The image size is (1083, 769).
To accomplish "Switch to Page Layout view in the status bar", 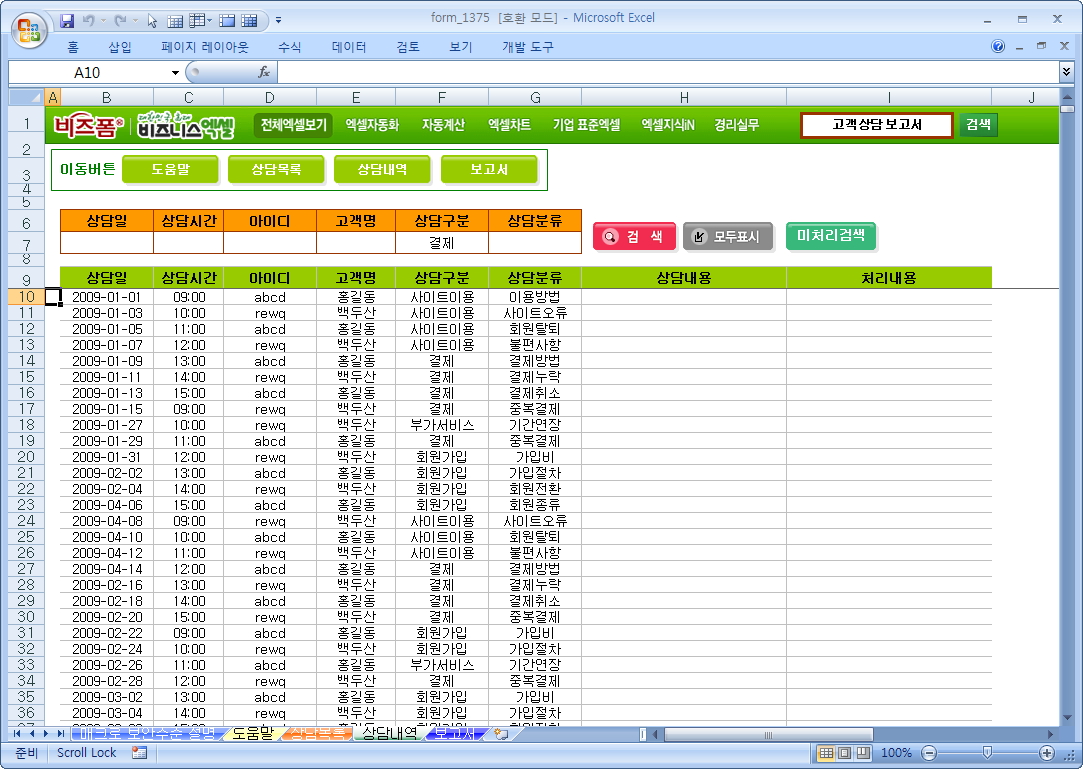I will coord(844,753).
